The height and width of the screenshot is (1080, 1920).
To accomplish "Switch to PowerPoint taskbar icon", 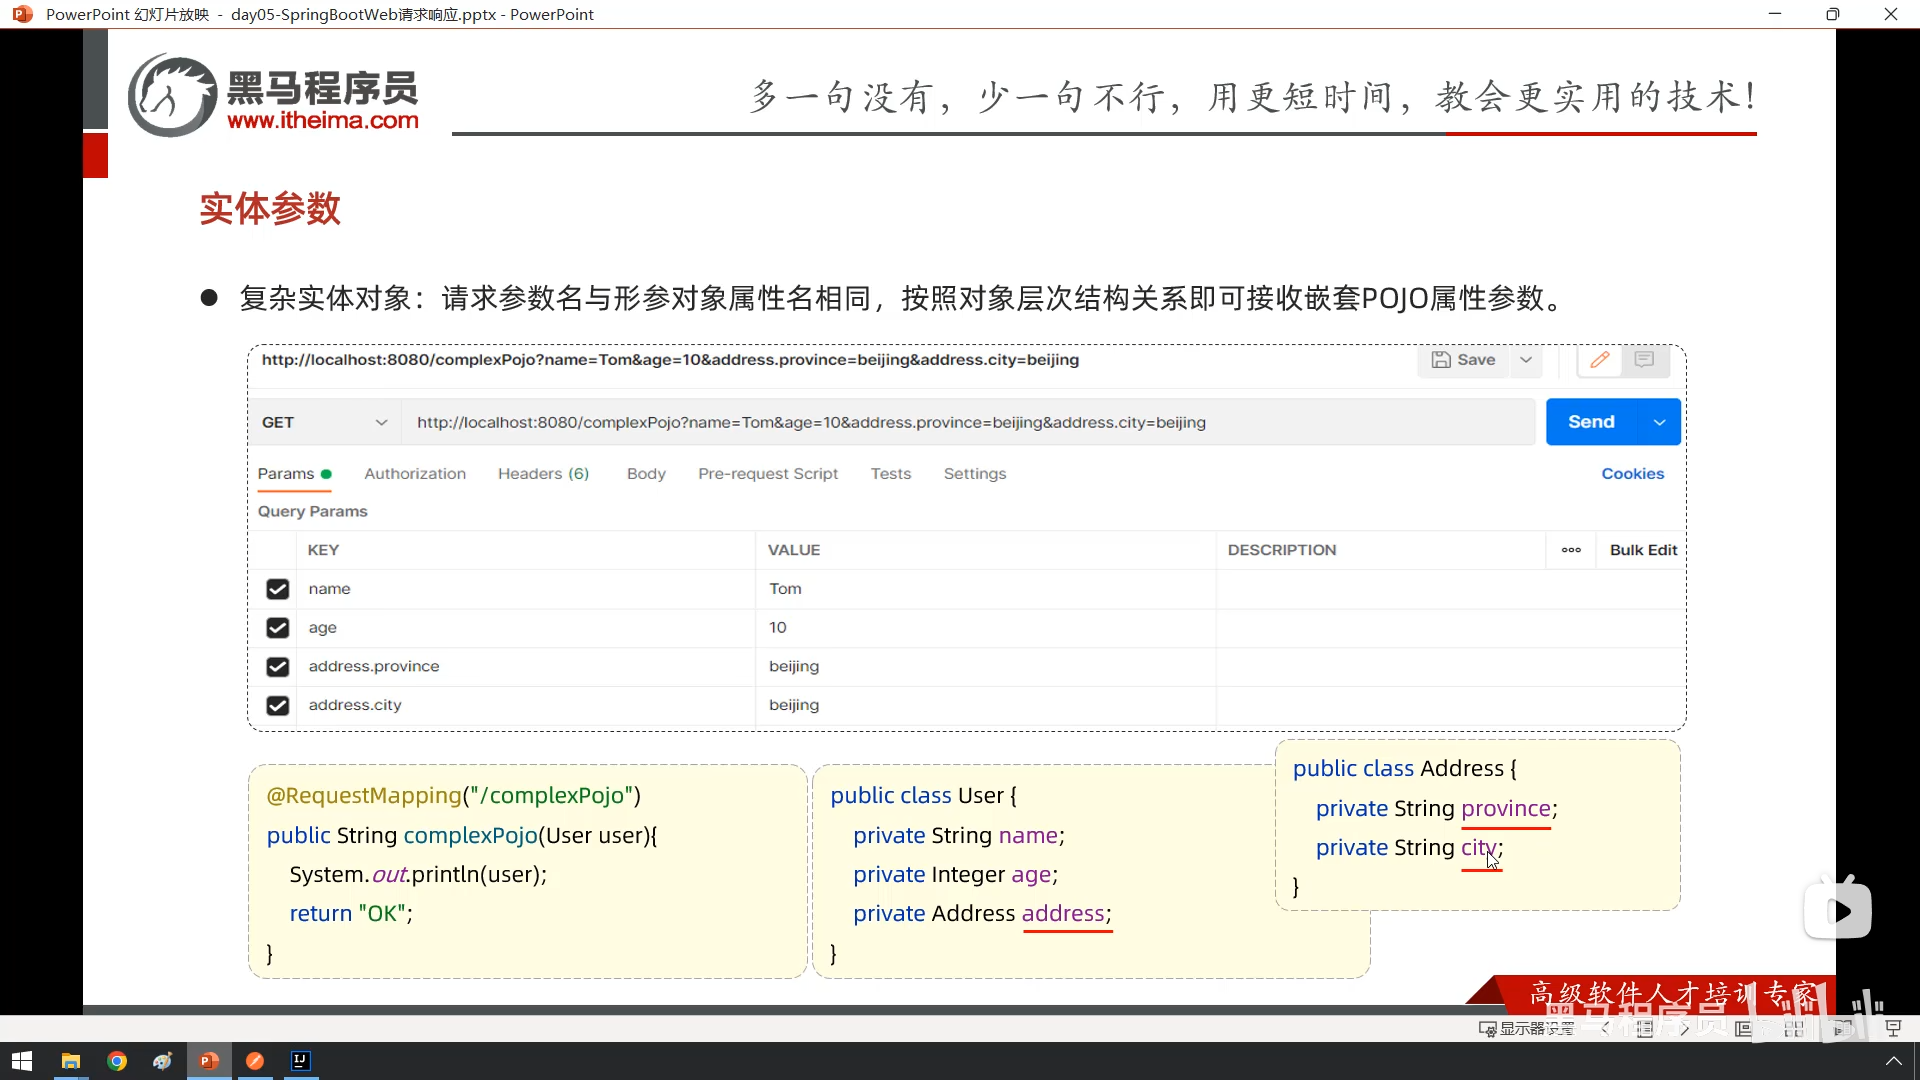I will 209,1061.
